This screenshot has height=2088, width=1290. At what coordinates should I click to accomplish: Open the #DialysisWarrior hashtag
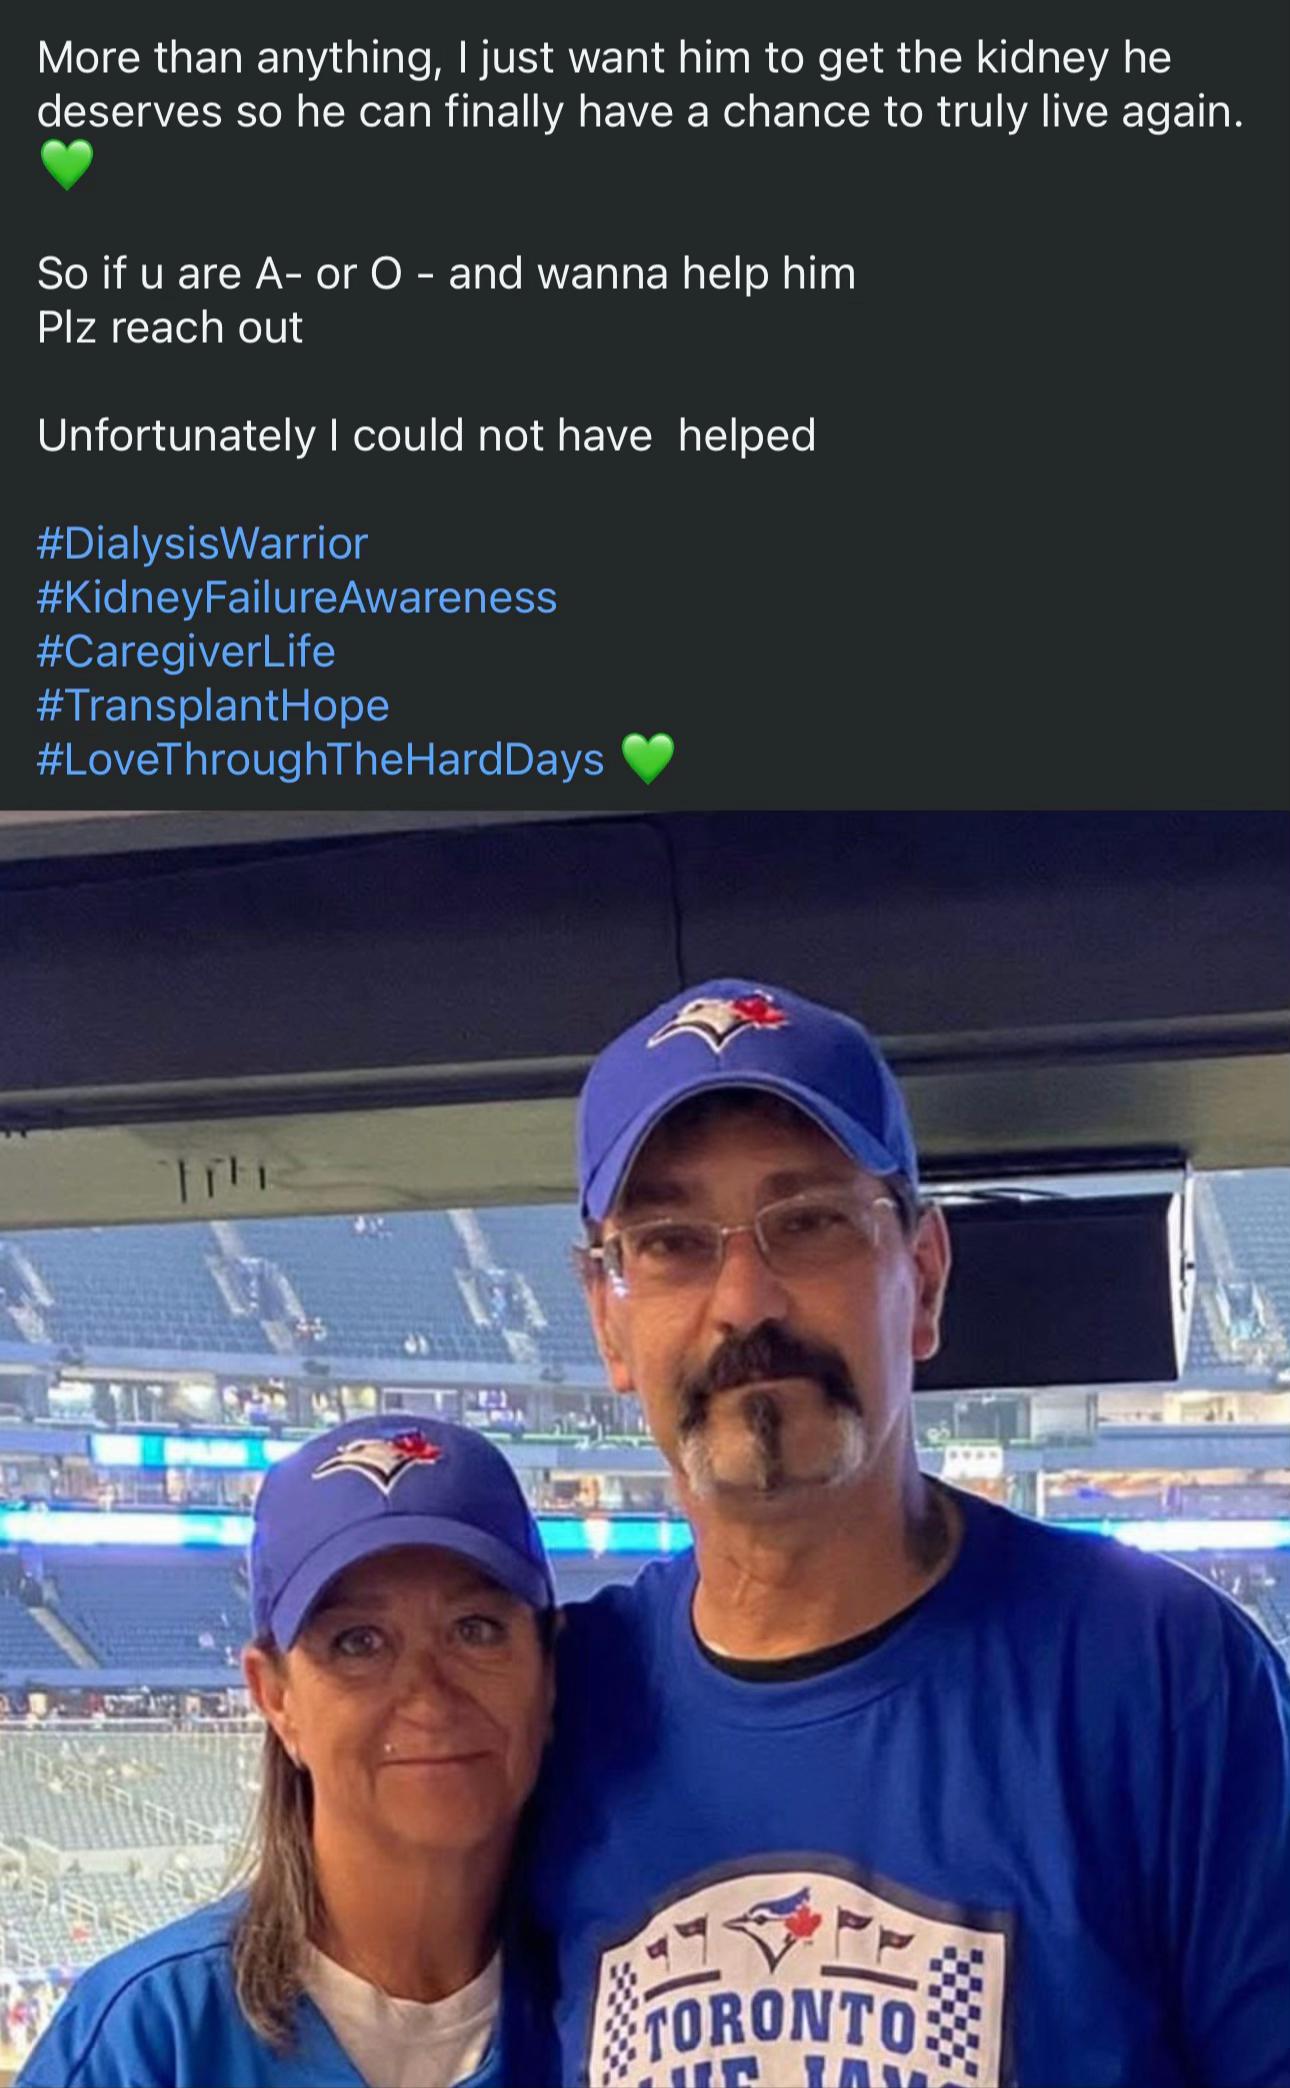(x=203, y=544)
